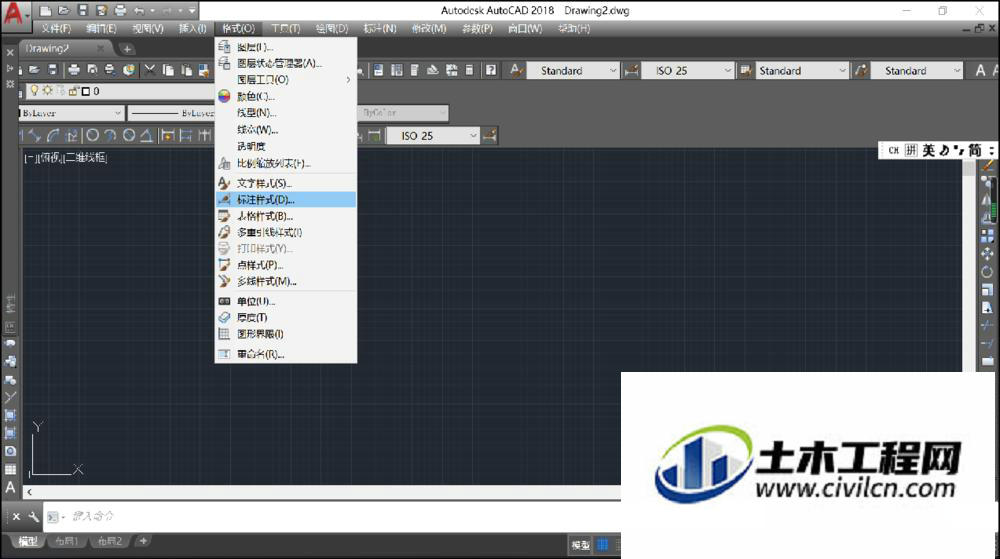1000x559 pixels.
Task: Click the Print icon in standard toolbar
Action: click(x=74, y=70)
